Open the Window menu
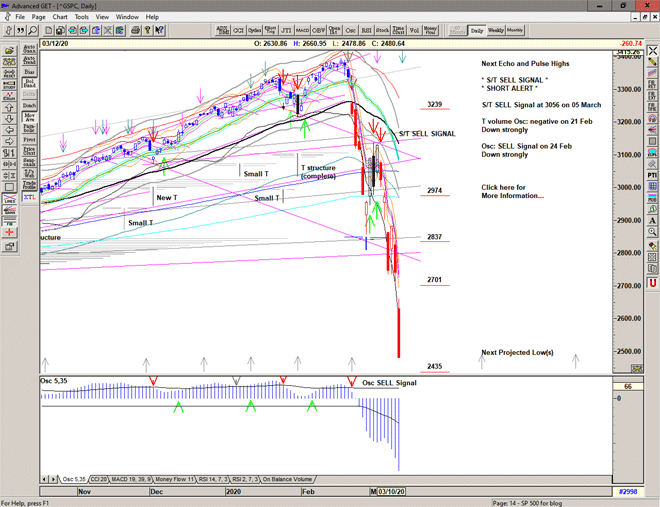Screen dimensions: 660x507 pyautogui.click(x=127, y=17)
